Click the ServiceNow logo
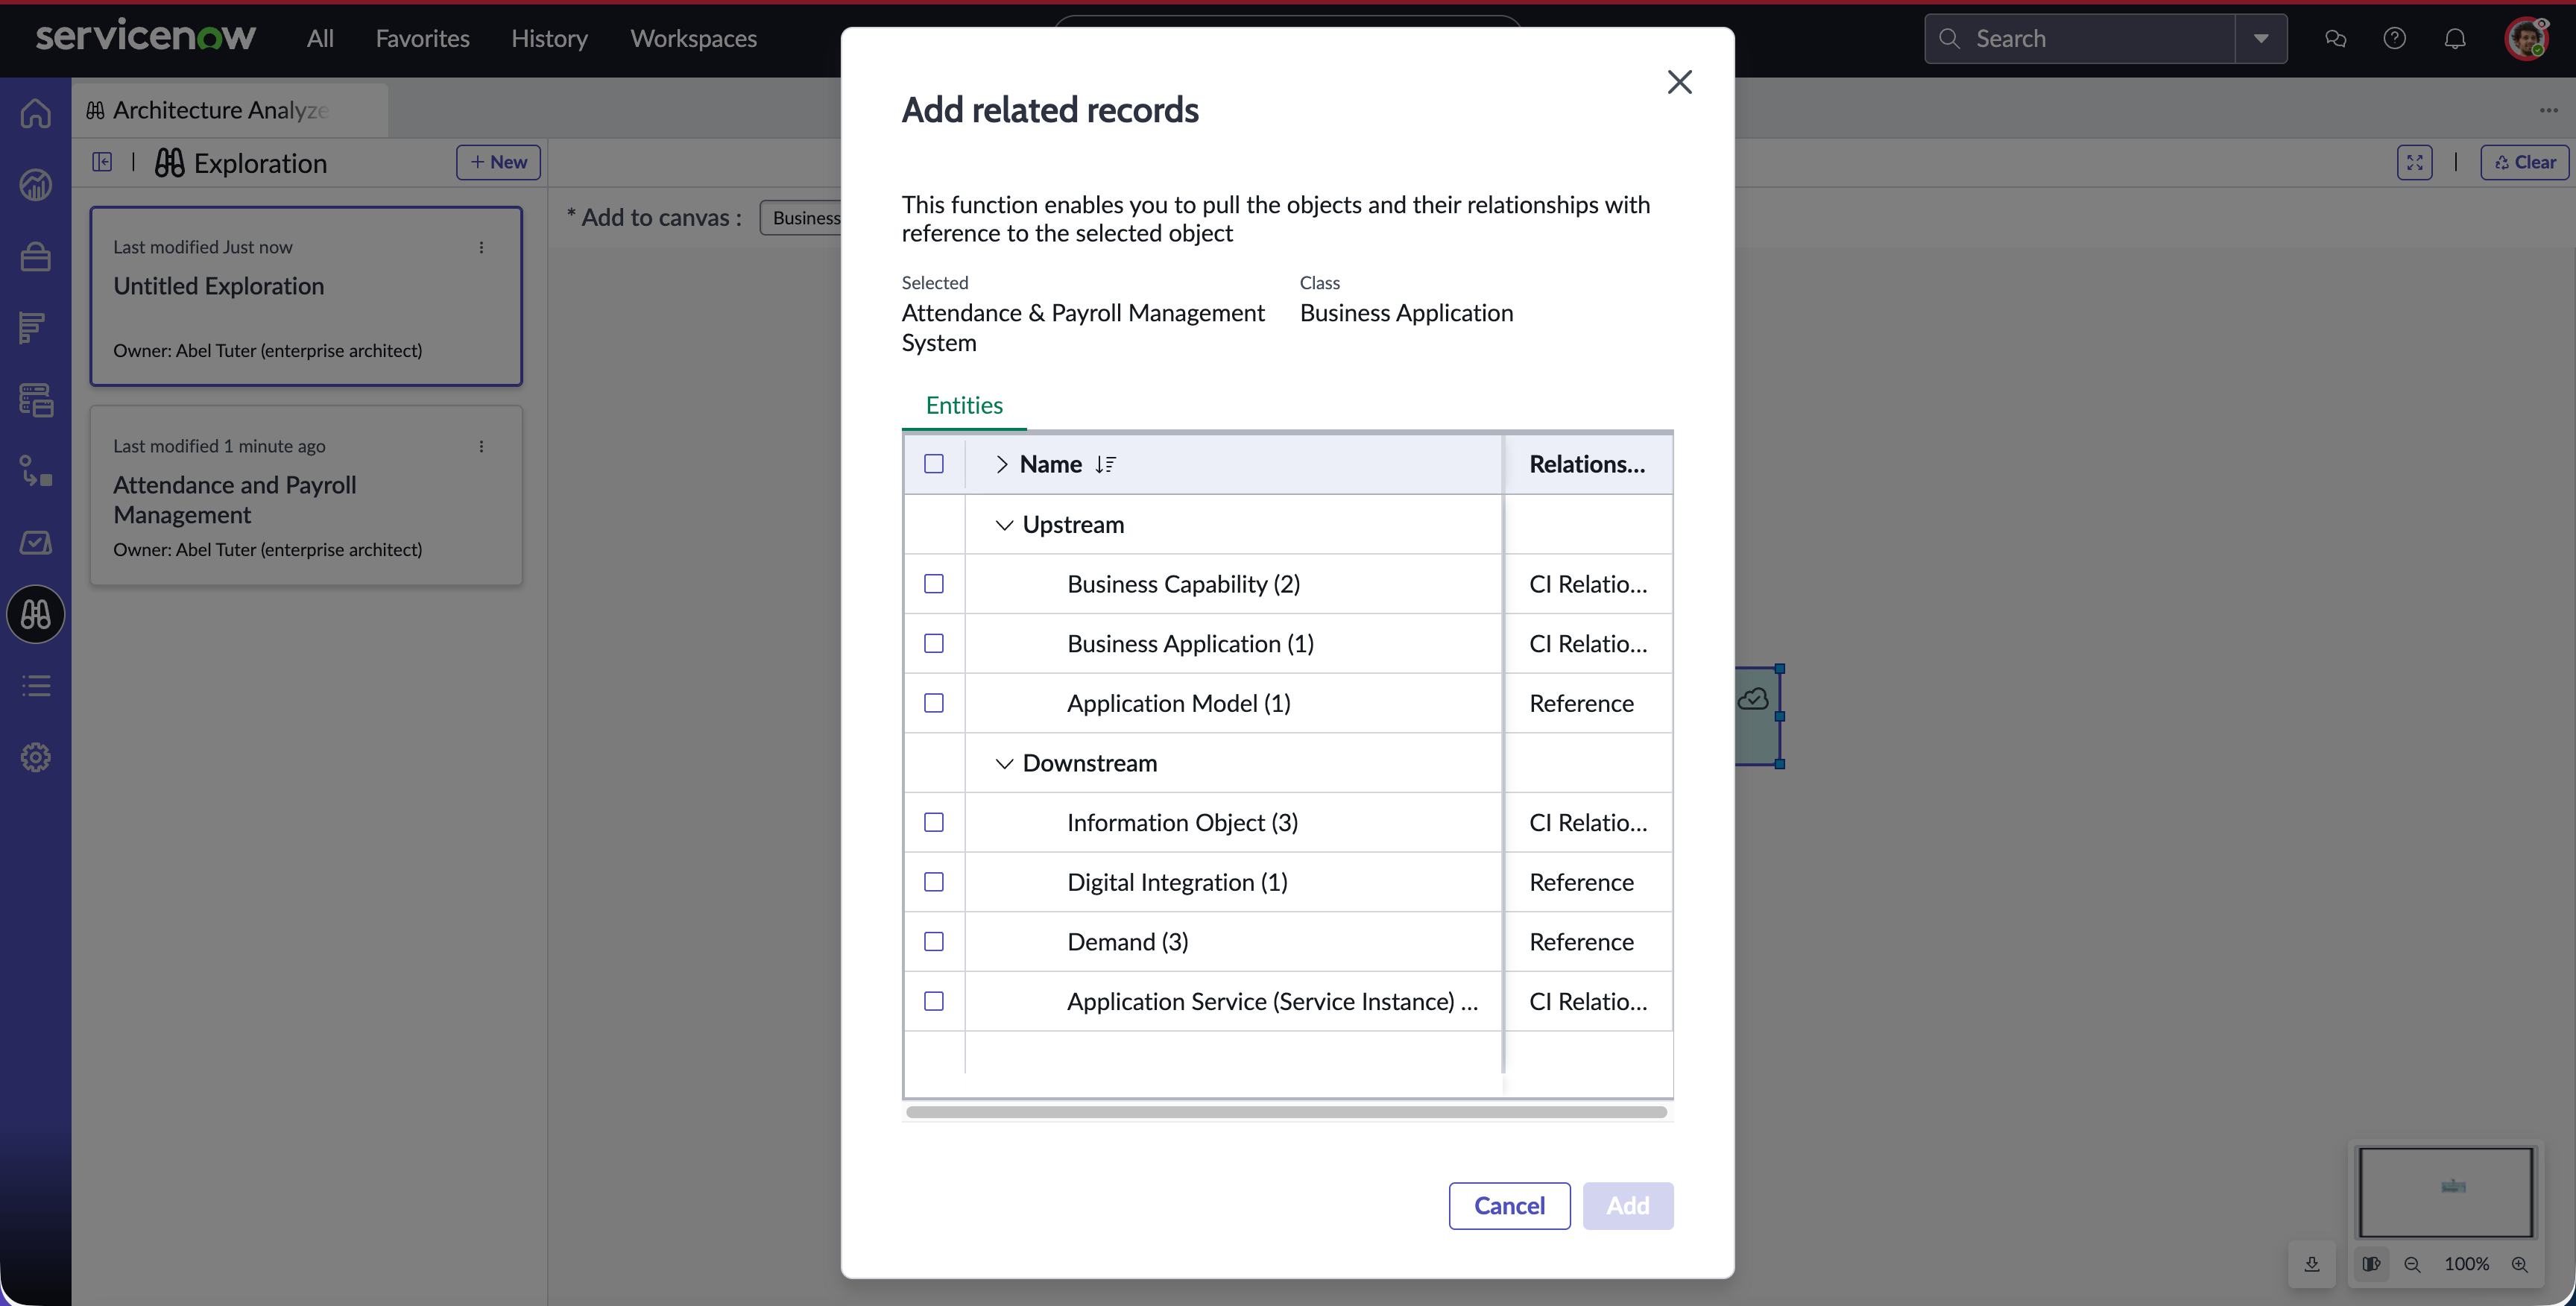Viewport: 2576px width, 1306px height. (146, 37)
